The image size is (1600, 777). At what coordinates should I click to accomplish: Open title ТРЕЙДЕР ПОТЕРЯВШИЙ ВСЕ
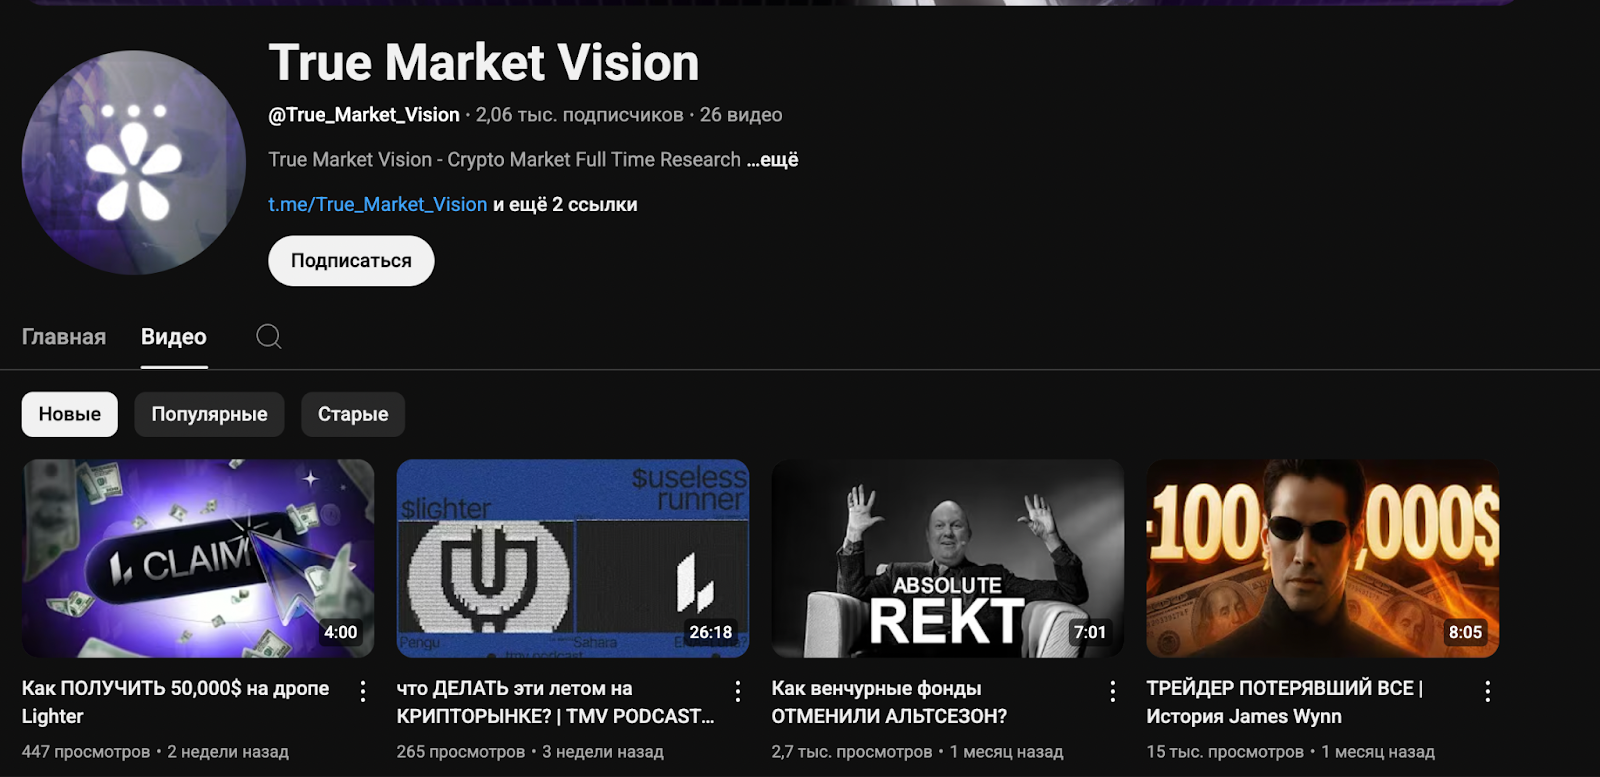point(1285,702)
